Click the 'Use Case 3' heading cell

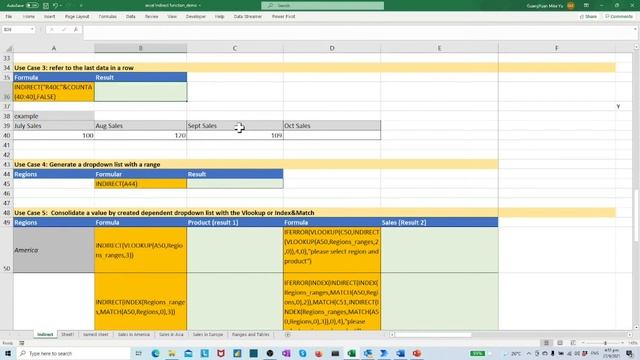point(74,68)
